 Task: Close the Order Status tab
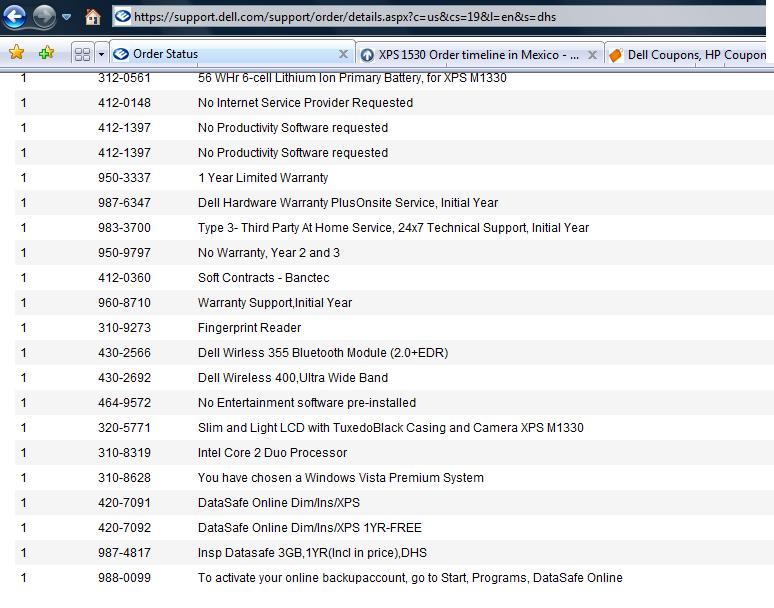[x=343, y=54]
